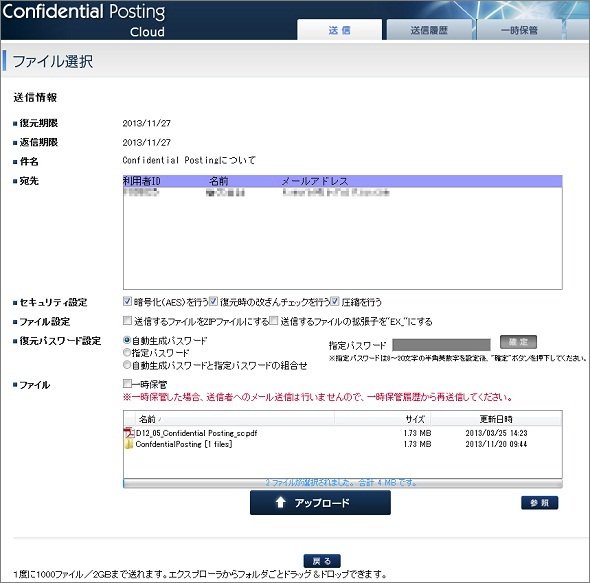The height and width of the screenshot is (583, 590).
Task: Toggle the 圧縮を行う checkbox
Action: [x=335, y=301]
